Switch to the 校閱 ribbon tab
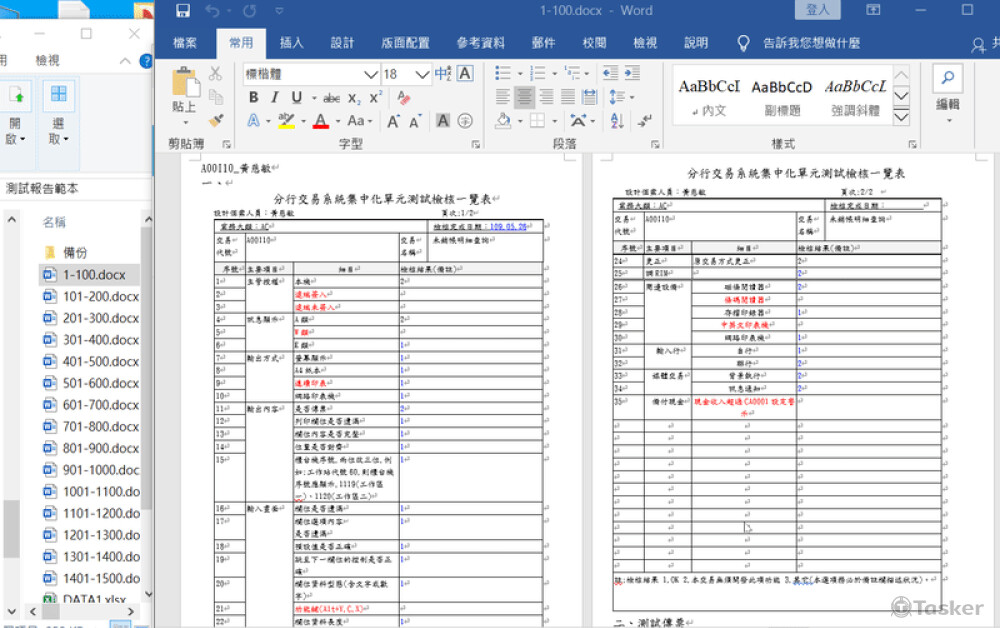Viewport: 1000px width, 628px height. coord(594,43)
